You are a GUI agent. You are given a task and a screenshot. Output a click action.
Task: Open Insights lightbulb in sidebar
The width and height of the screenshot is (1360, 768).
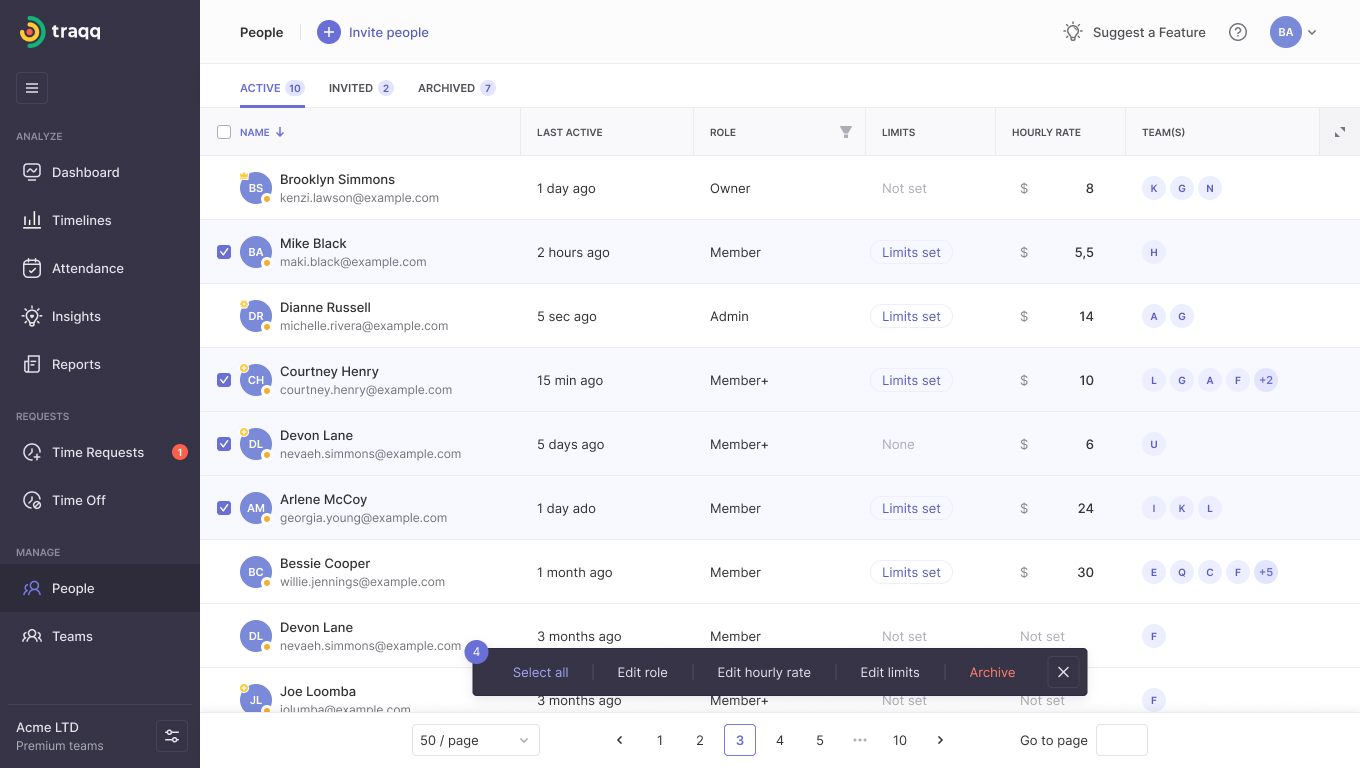[x=32, y=316]
